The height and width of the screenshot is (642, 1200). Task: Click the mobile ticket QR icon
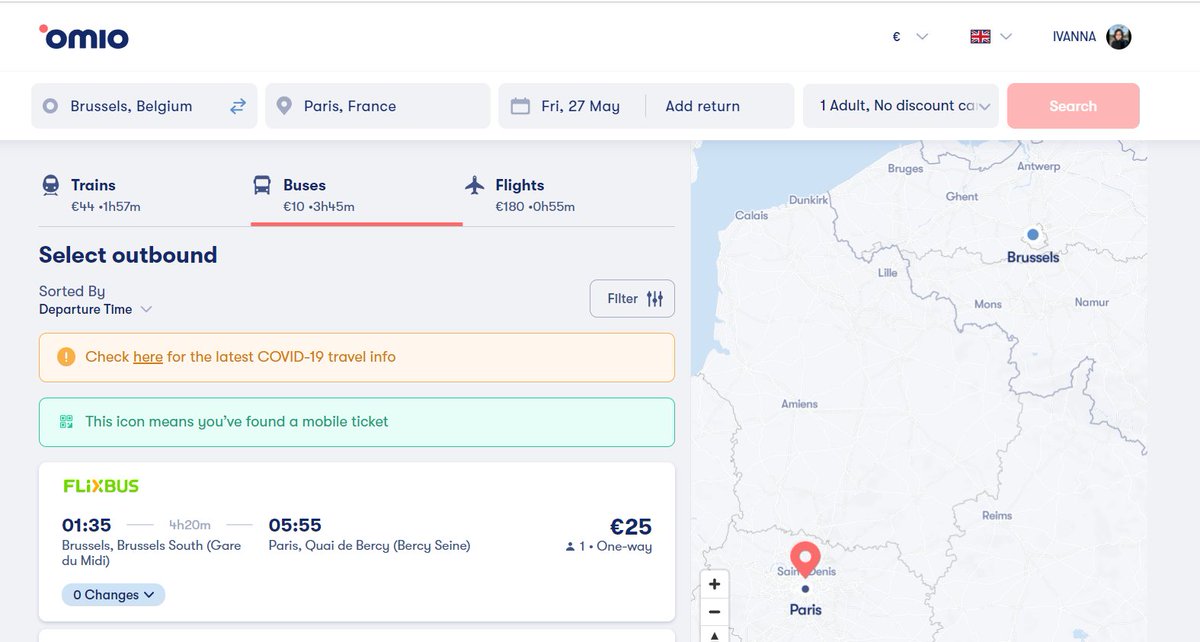pos(67,422)
